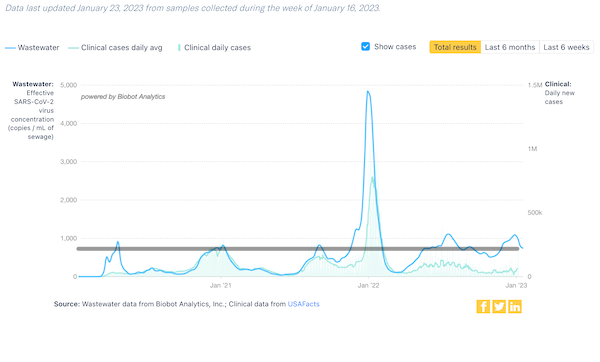This screenshot has width=600, height=362.
Task: Click the 5,000 wastewater axis label
Action: (68, 85)
